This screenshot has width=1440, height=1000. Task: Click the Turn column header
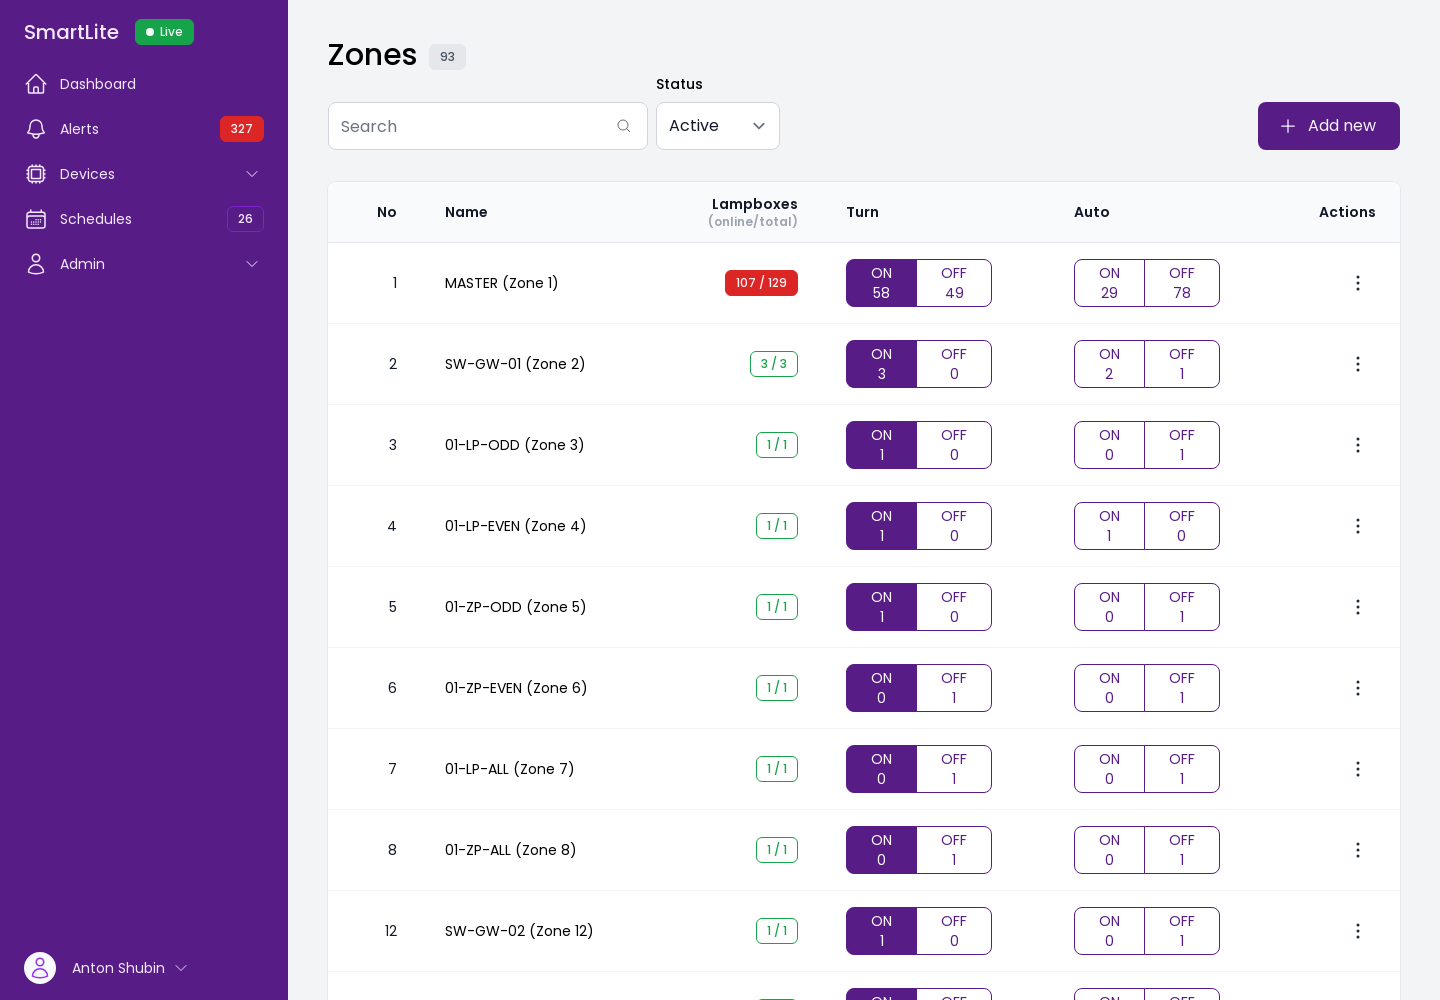[862, 212]
